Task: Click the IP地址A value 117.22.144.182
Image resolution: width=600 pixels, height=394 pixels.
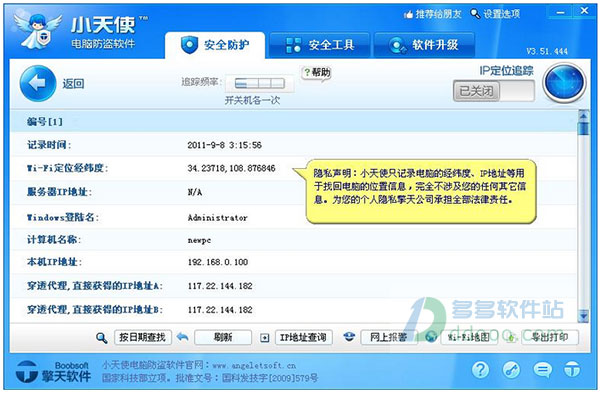Action: [x=220, y=286]
